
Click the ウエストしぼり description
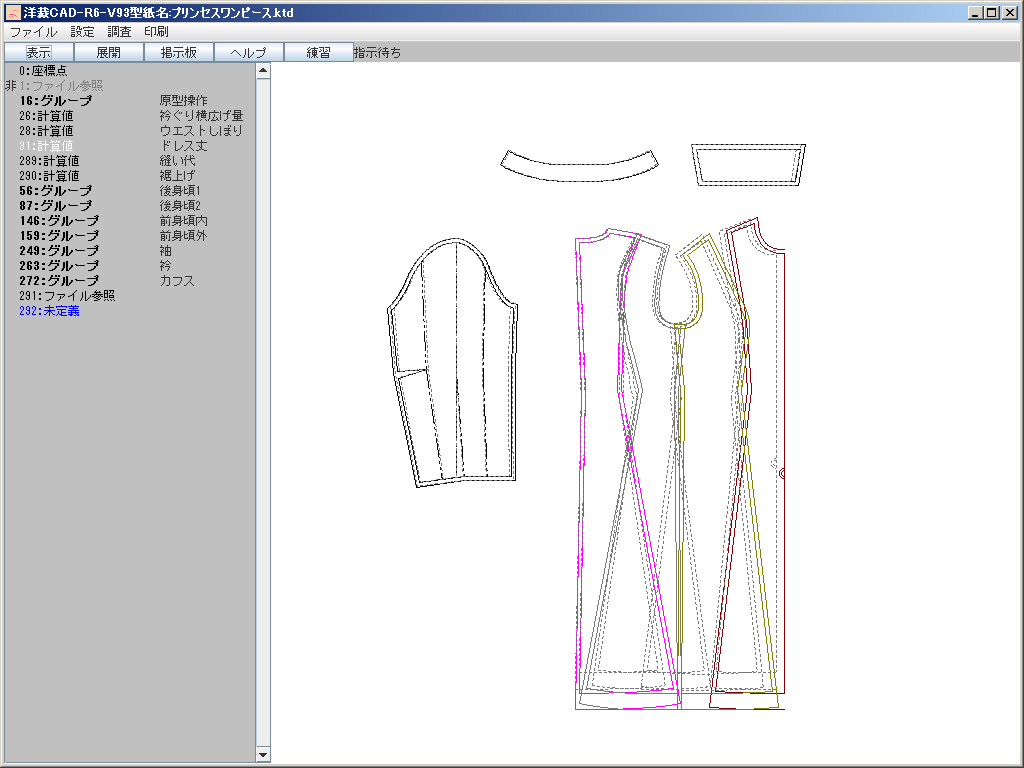point(201,131)
